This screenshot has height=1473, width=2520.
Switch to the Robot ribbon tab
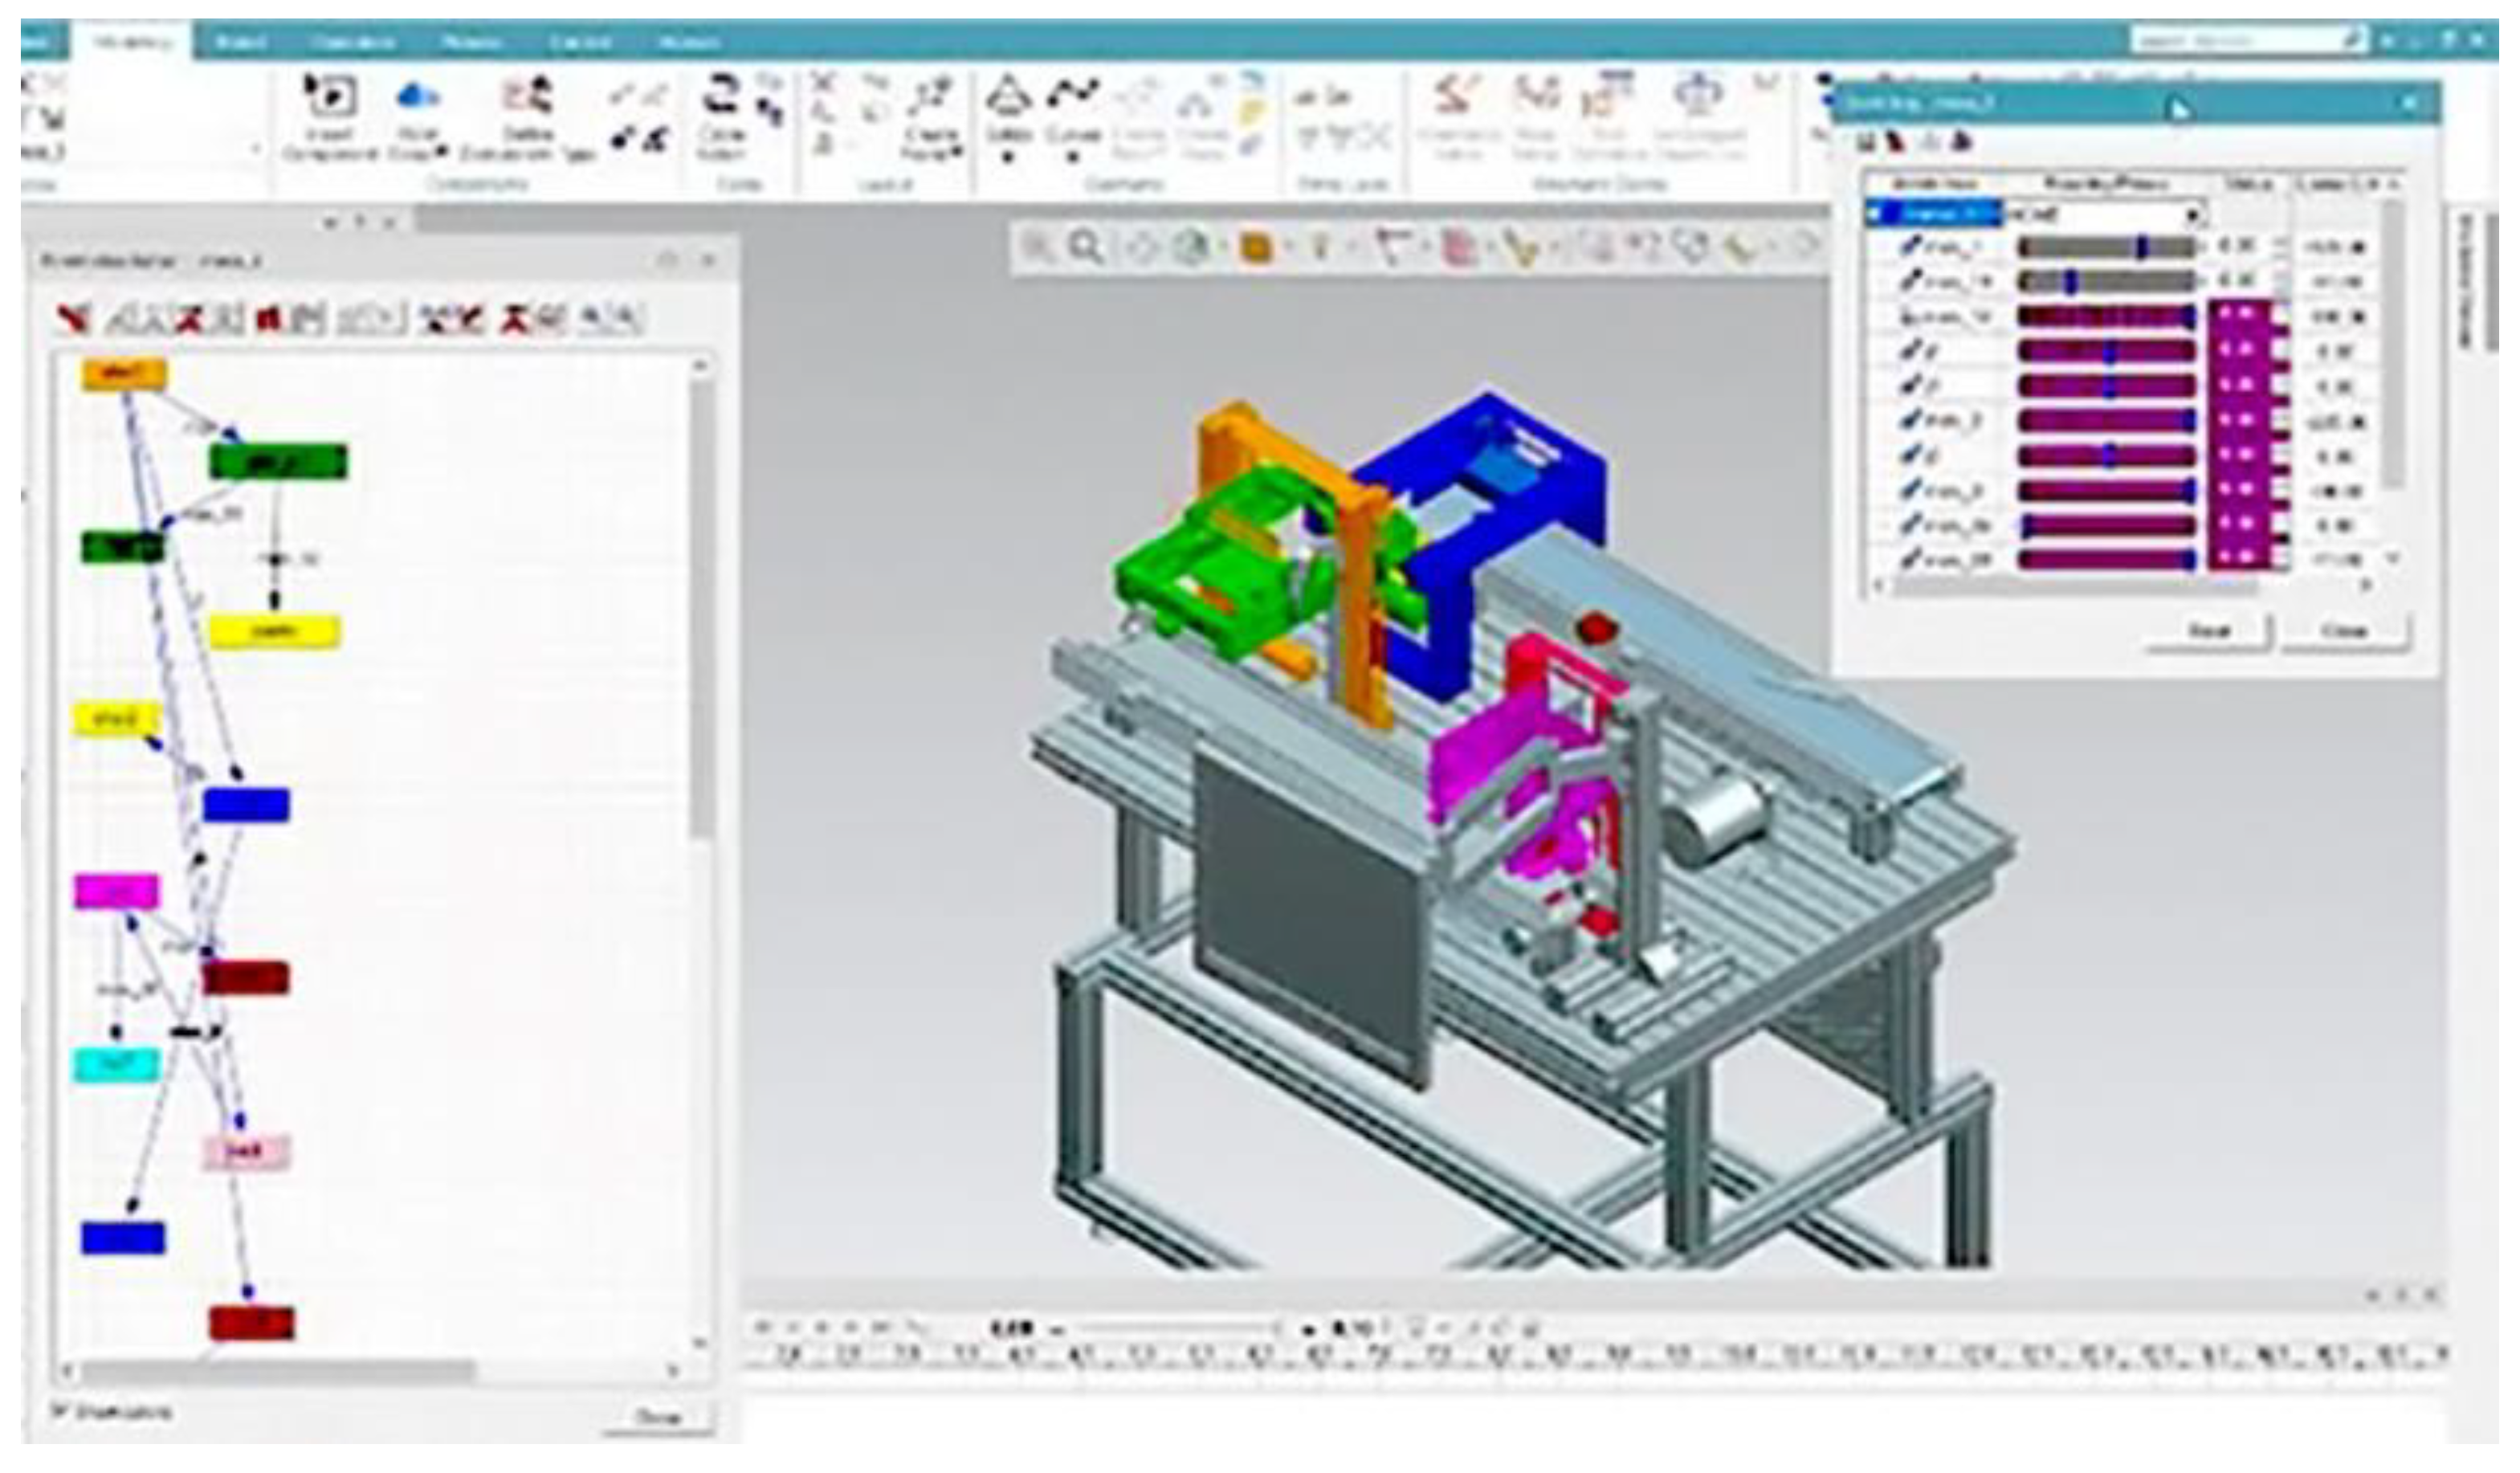coord(241,42)
